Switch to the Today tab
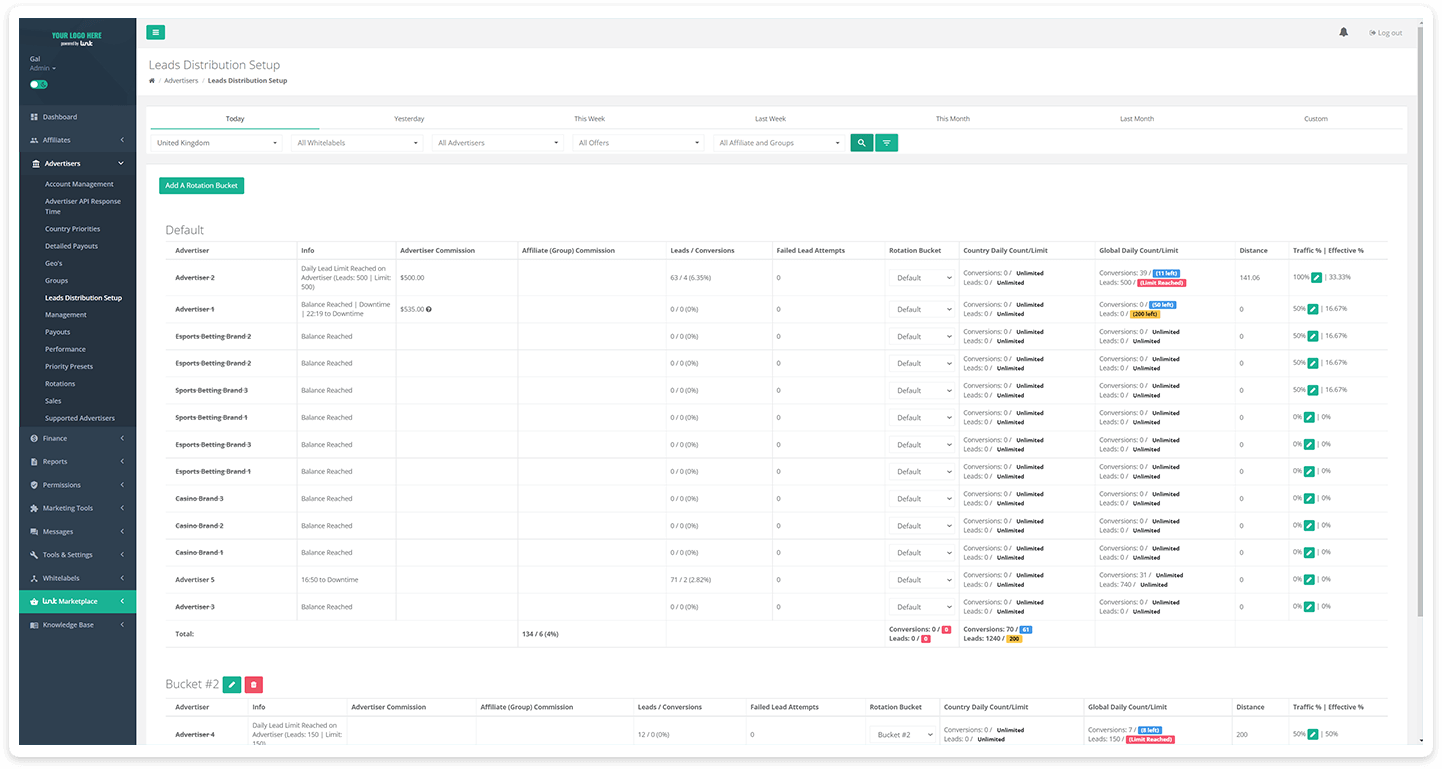 pos(235,119)
